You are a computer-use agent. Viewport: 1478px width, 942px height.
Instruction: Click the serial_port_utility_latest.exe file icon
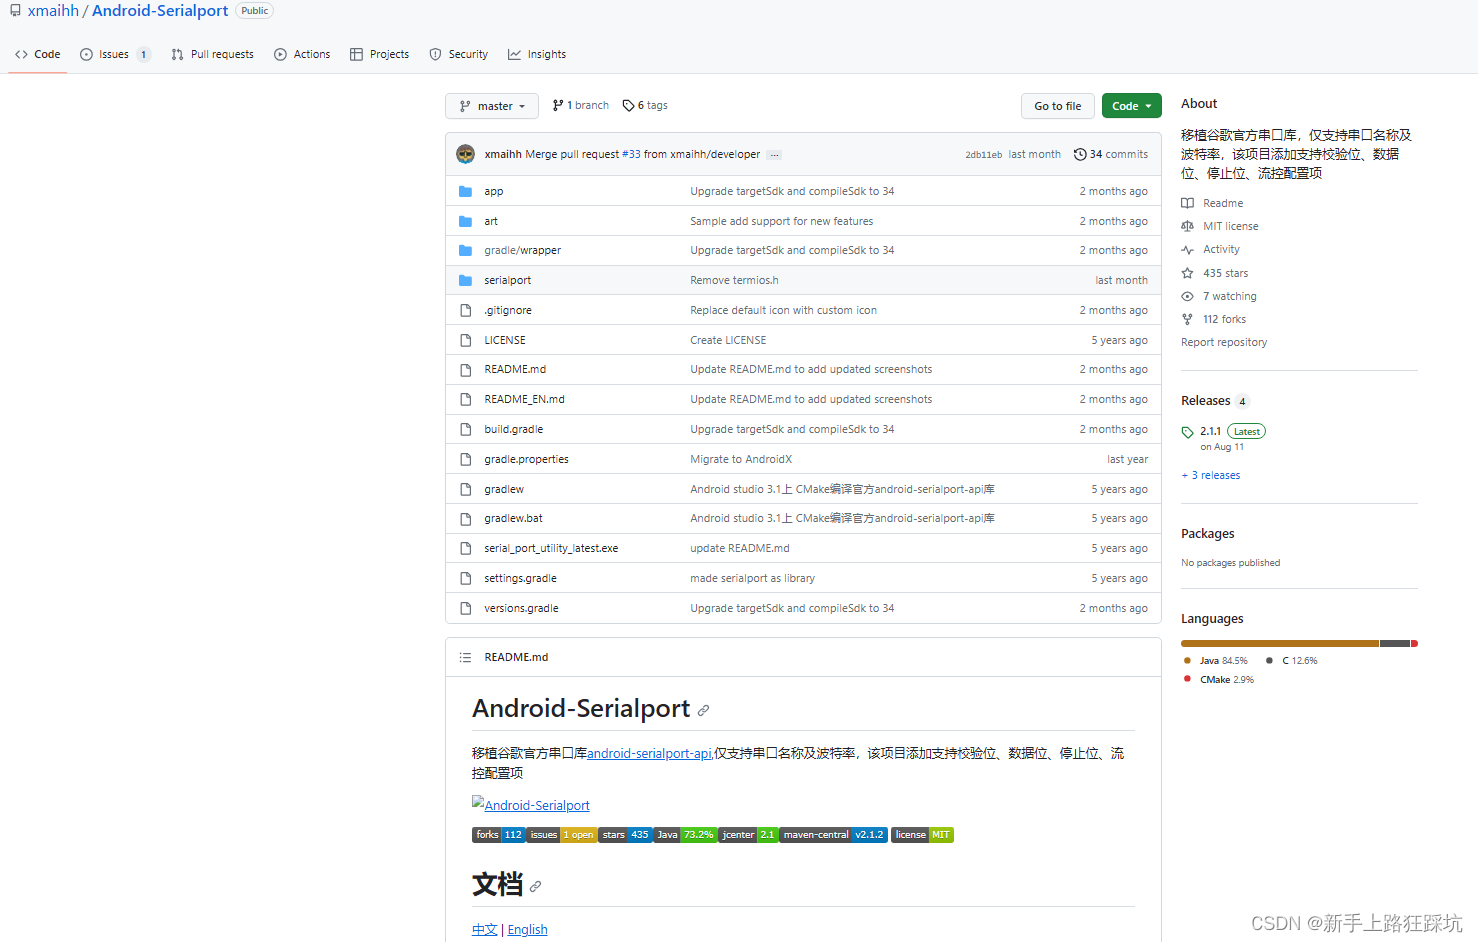(x=465, y=548)
